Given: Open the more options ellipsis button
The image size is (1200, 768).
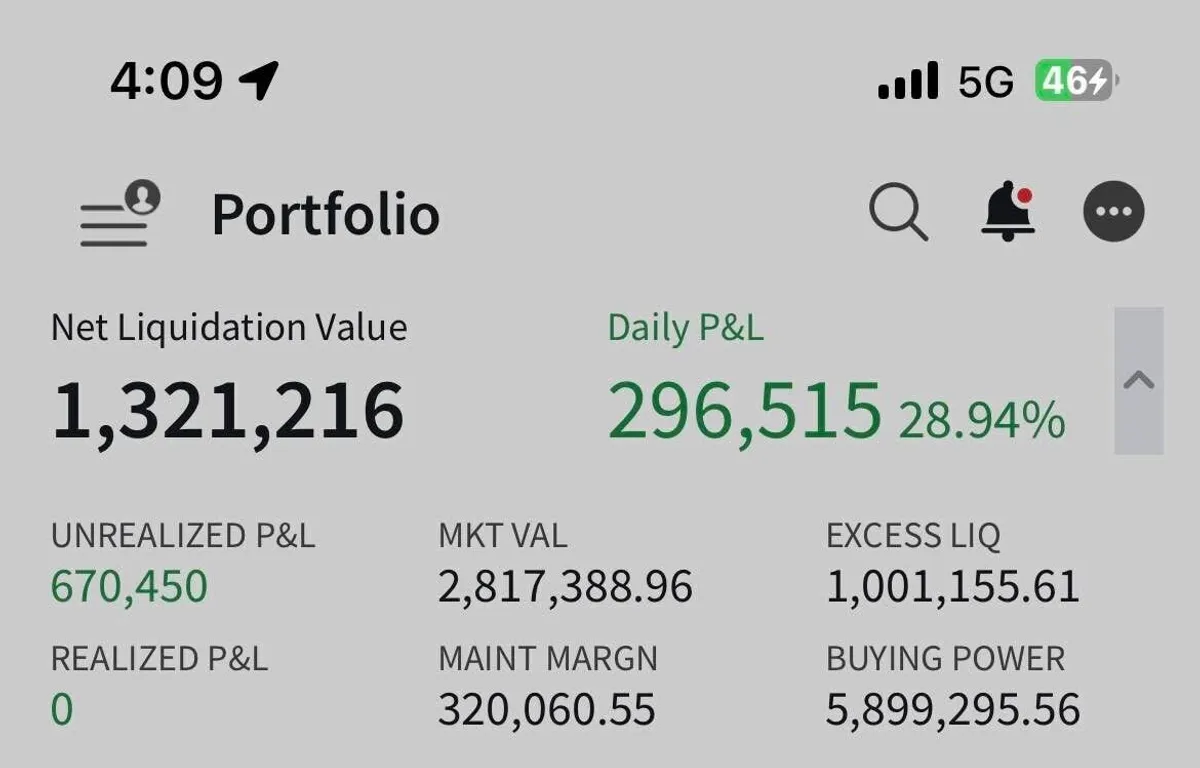Looking at the screenshot, I should 1114,213.
